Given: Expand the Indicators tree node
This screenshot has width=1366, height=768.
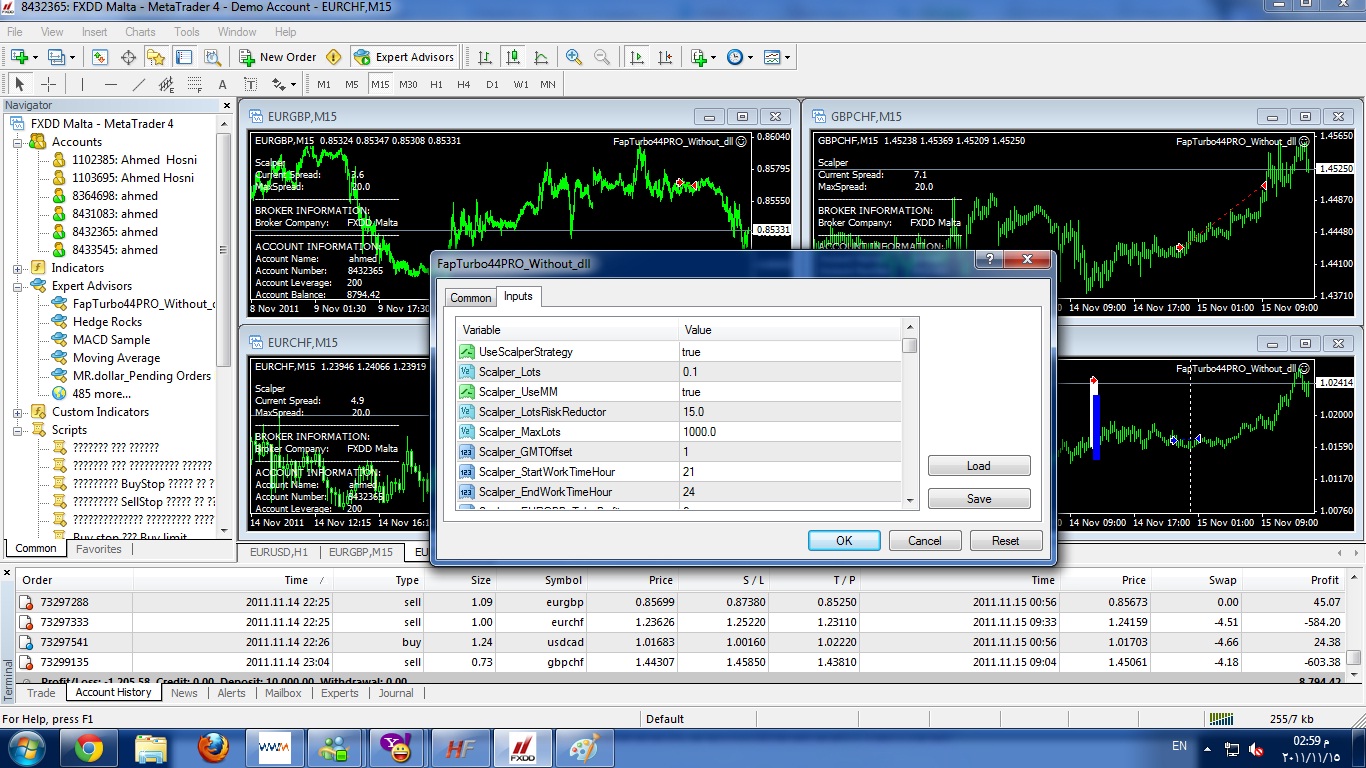Looking at the screenshot, I should click(x=17, y=268).
